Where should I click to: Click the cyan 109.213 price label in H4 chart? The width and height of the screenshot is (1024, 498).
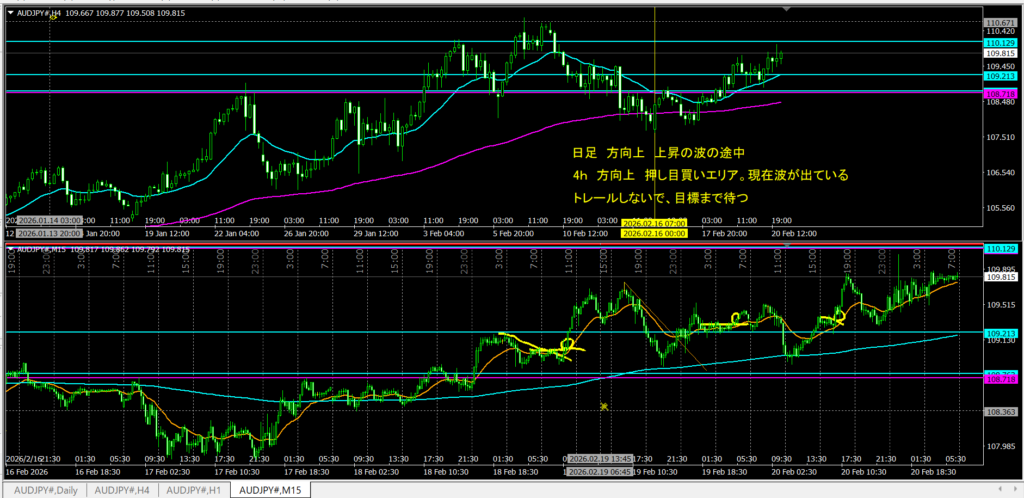tap(1000, 75)
